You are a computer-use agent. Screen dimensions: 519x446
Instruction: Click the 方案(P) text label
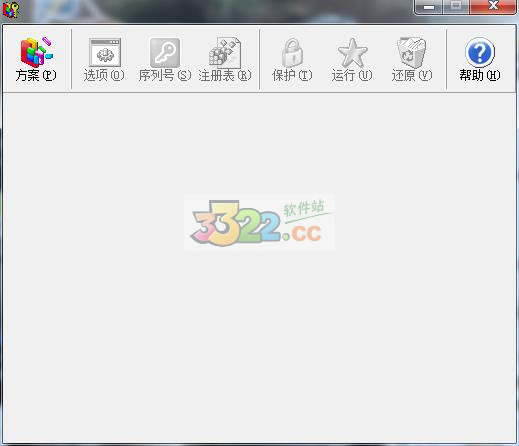tap(36, 75)
